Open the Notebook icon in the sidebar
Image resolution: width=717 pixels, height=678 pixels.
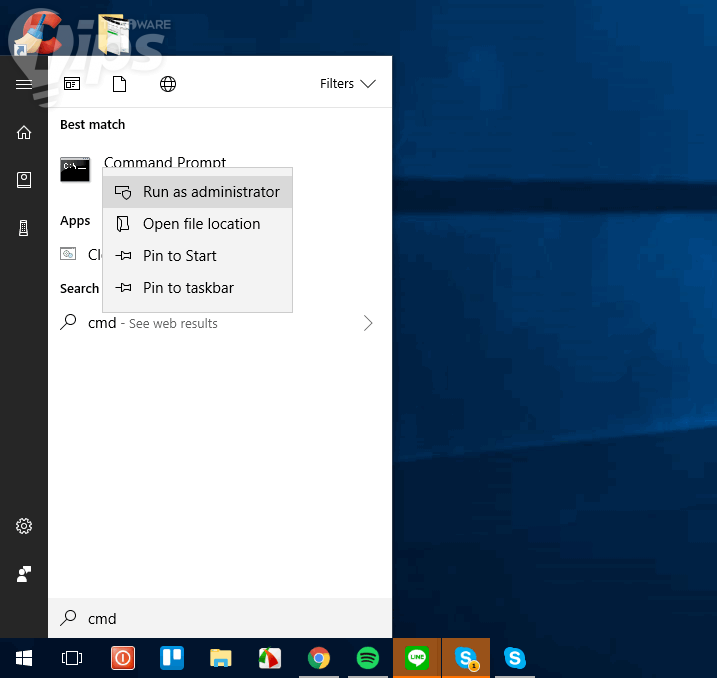24,180
